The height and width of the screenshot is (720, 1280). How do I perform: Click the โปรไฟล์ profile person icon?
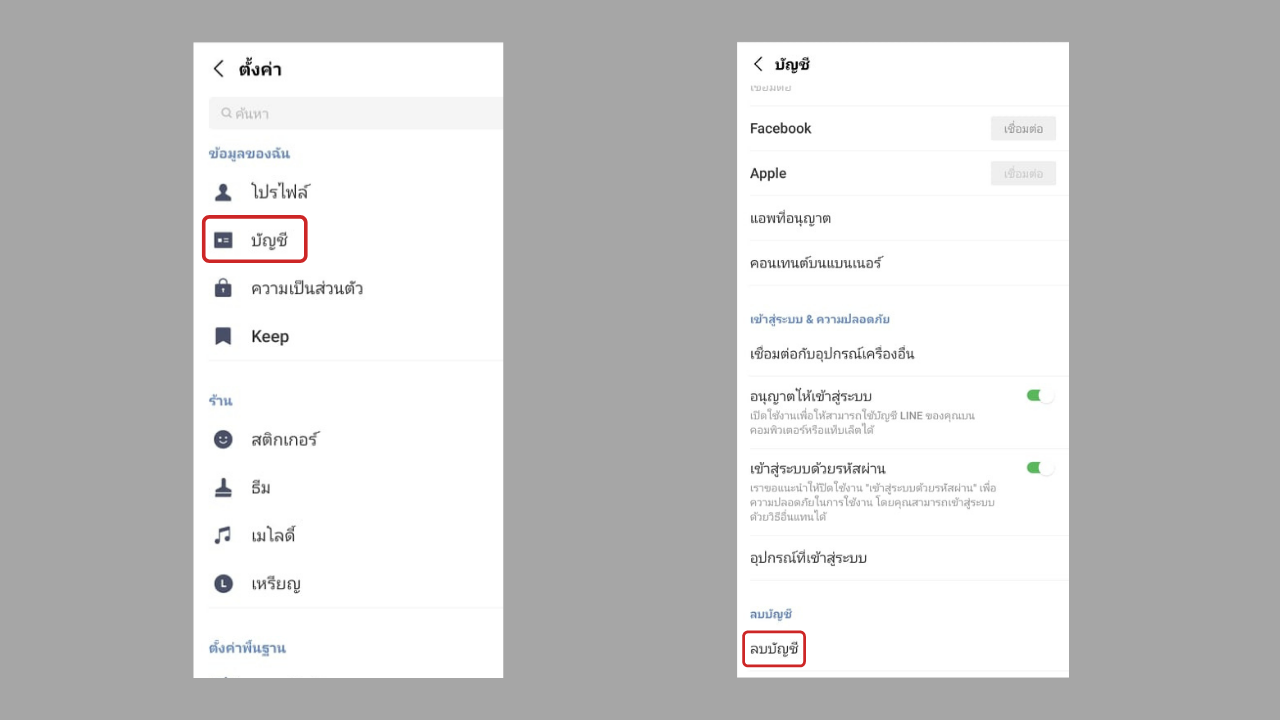223,192
